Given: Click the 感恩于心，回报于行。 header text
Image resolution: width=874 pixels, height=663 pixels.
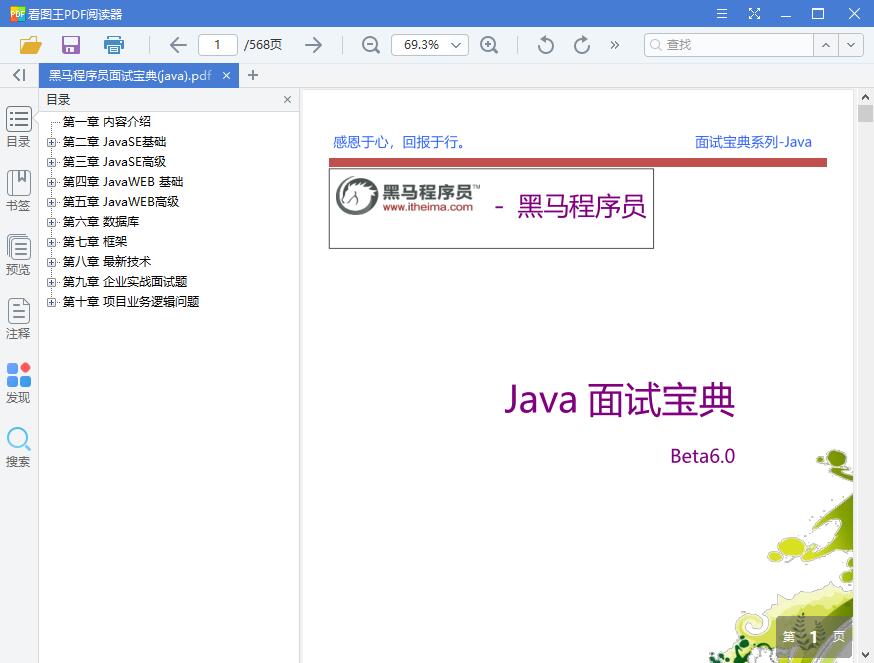Looking at the screenshot, I should [x=399, y=142].
